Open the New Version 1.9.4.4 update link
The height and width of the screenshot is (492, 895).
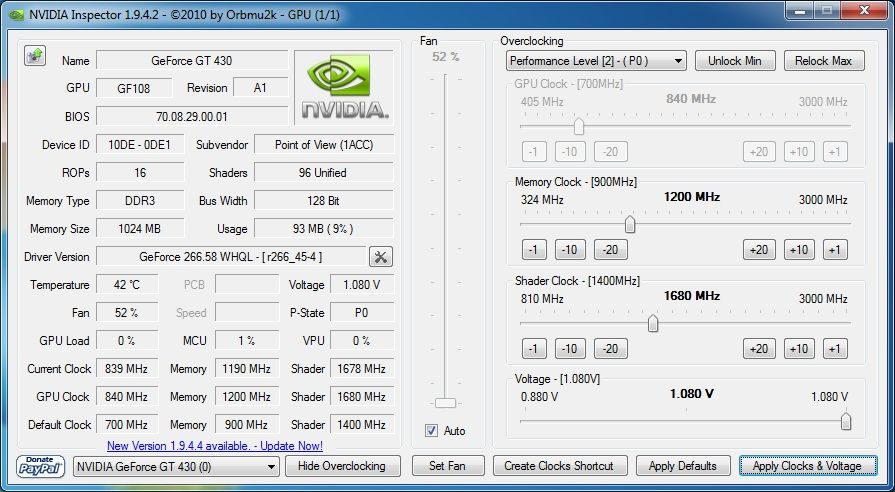pyautogui.click(x=214, y=445)
